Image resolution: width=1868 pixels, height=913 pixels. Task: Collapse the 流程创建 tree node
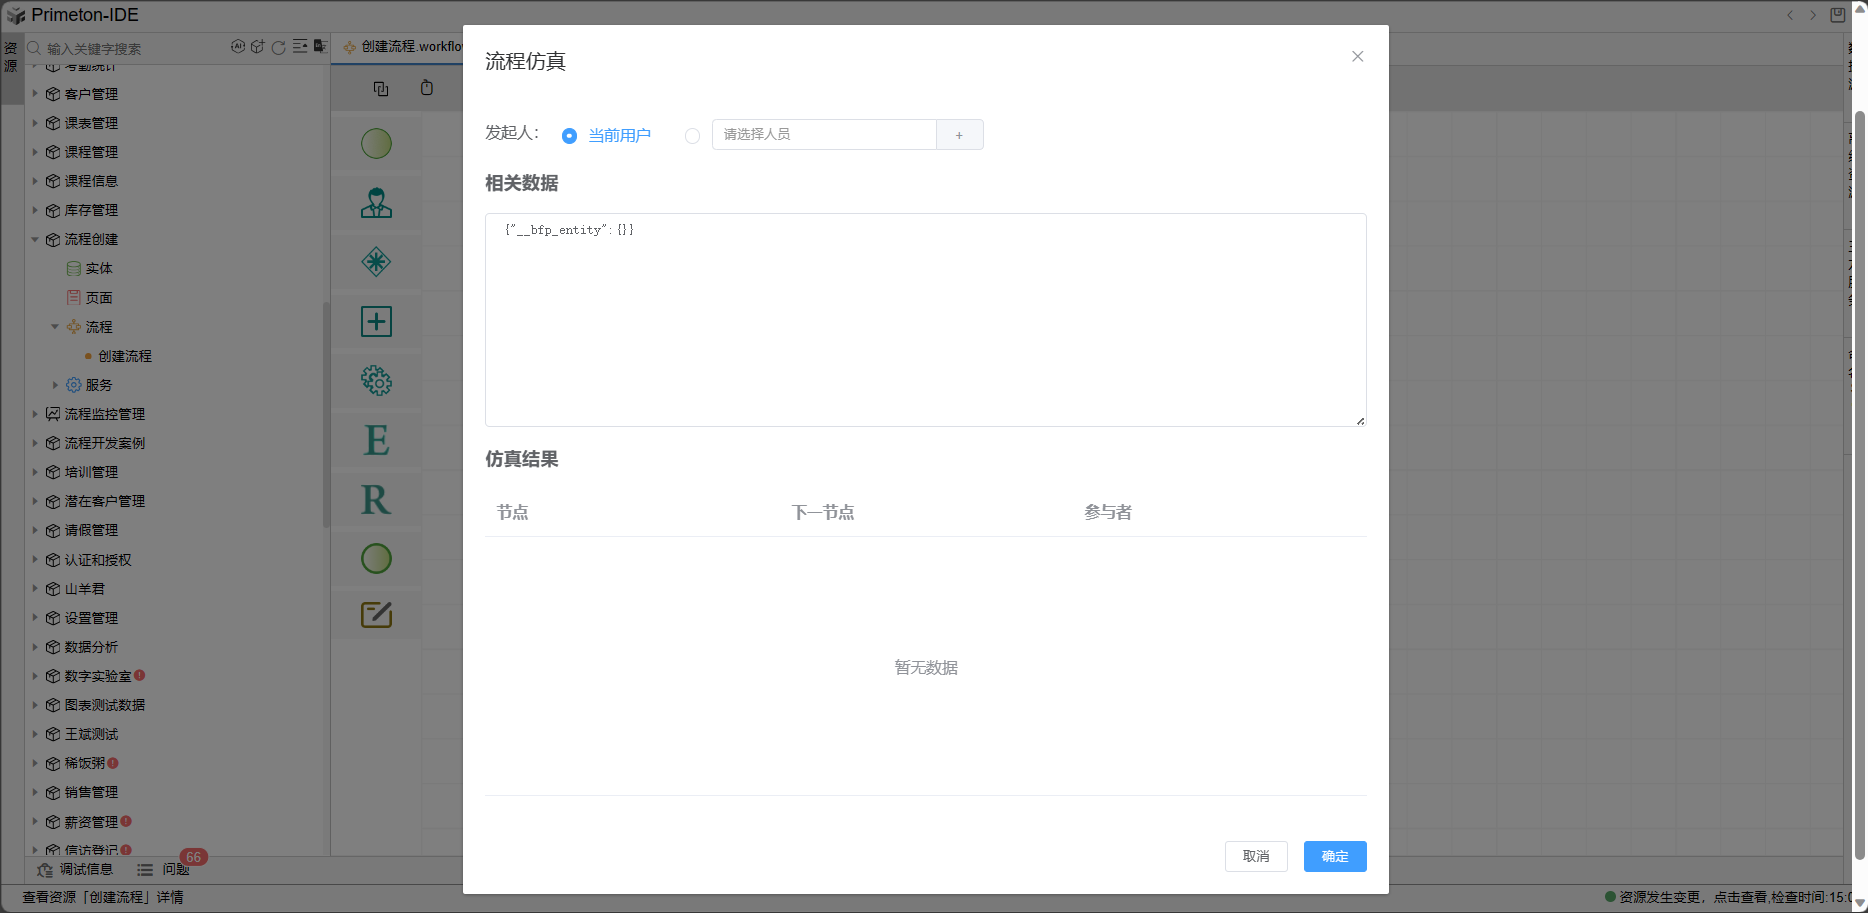(35, 240)
